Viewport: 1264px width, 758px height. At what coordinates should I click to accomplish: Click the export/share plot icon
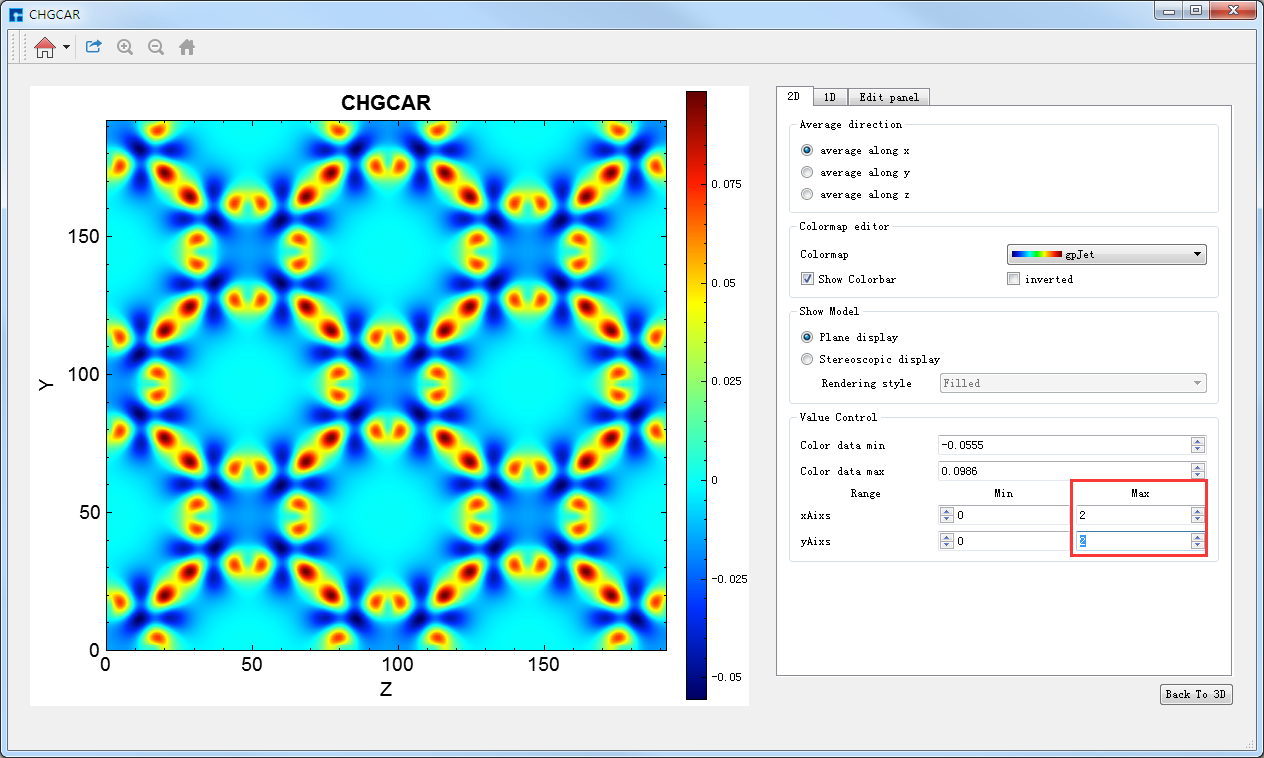click(94, 47)
